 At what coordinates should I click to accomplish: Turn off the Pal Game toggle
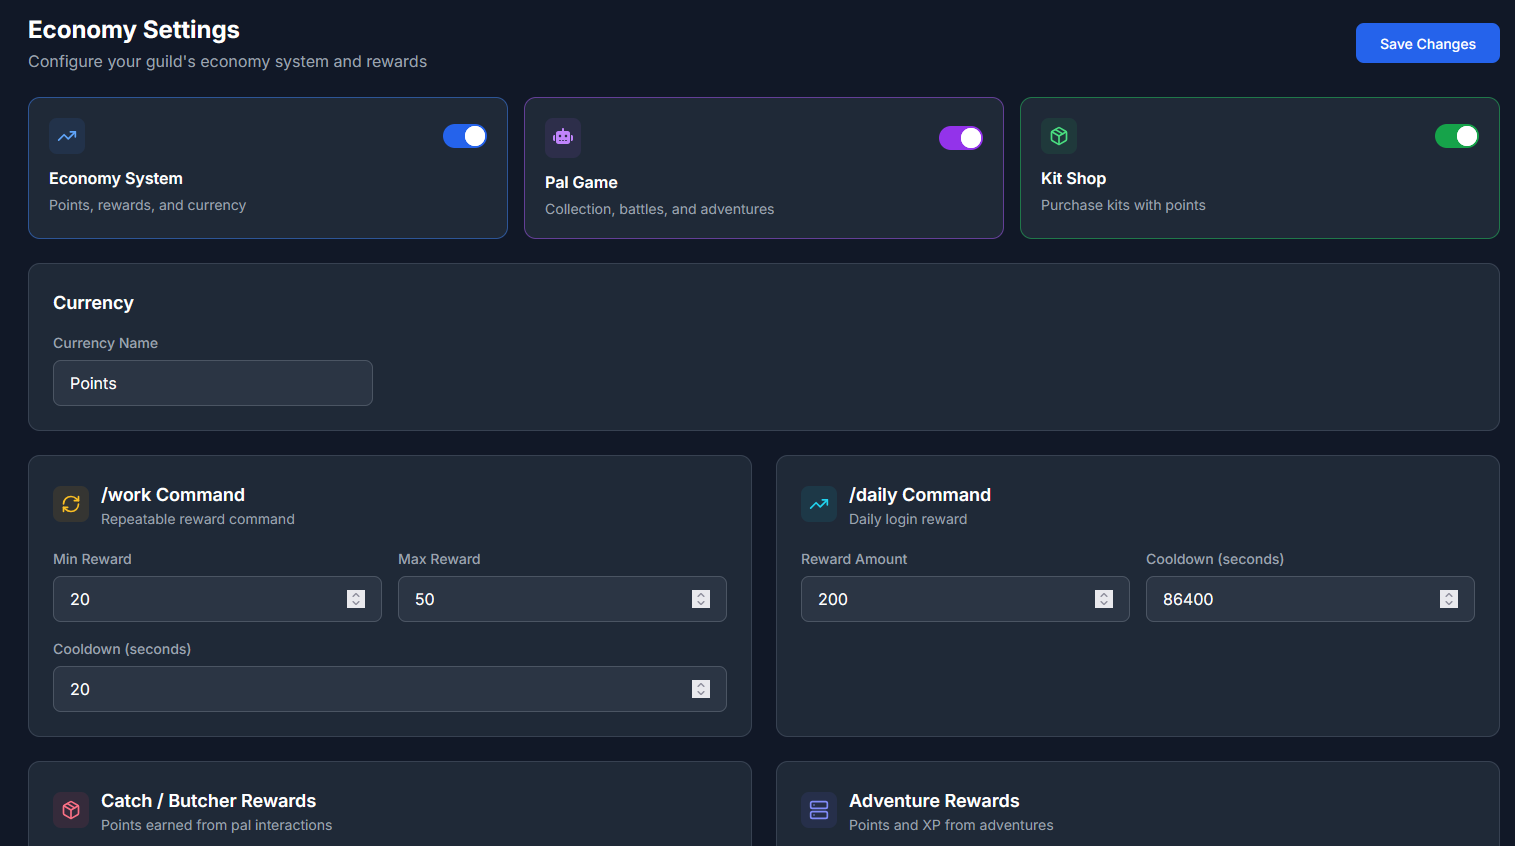tap(960, 137)
